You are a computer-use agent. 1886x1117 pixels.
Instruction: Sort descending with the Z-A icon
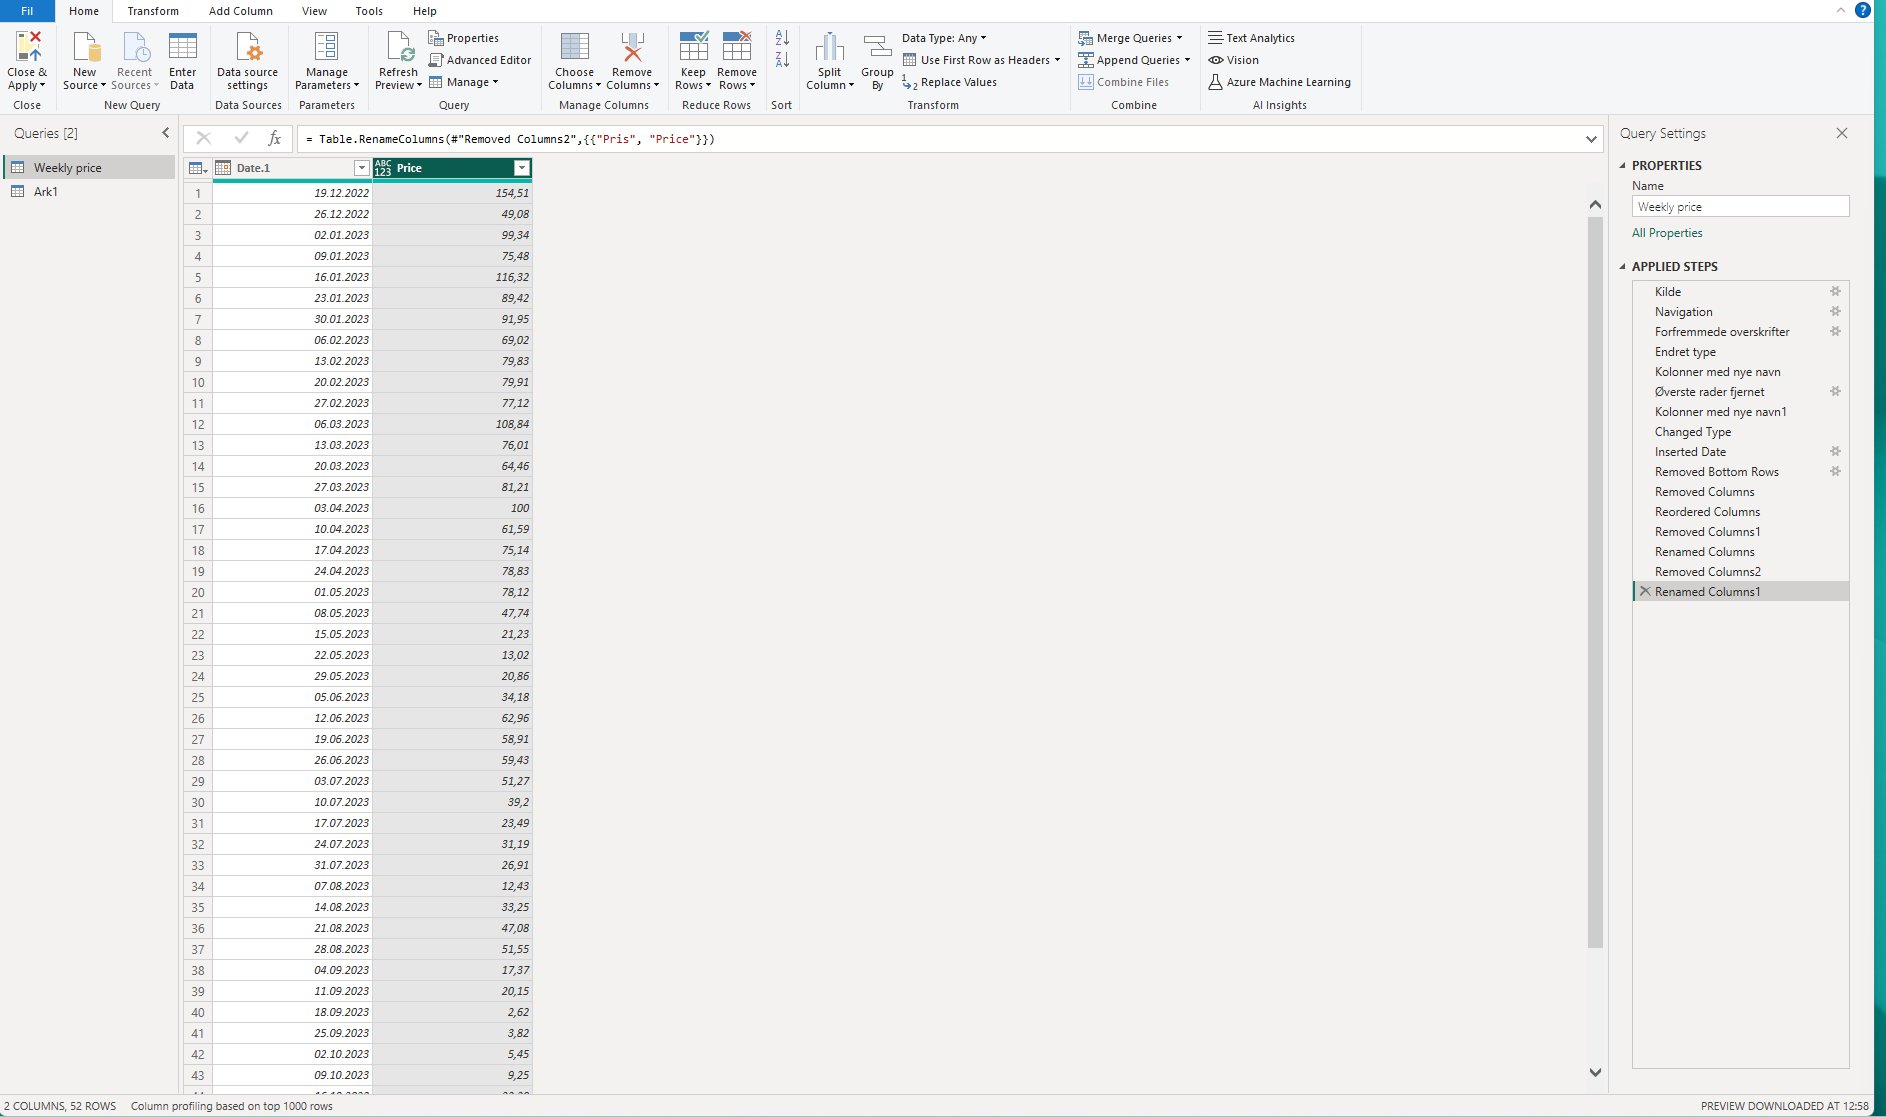782,60
